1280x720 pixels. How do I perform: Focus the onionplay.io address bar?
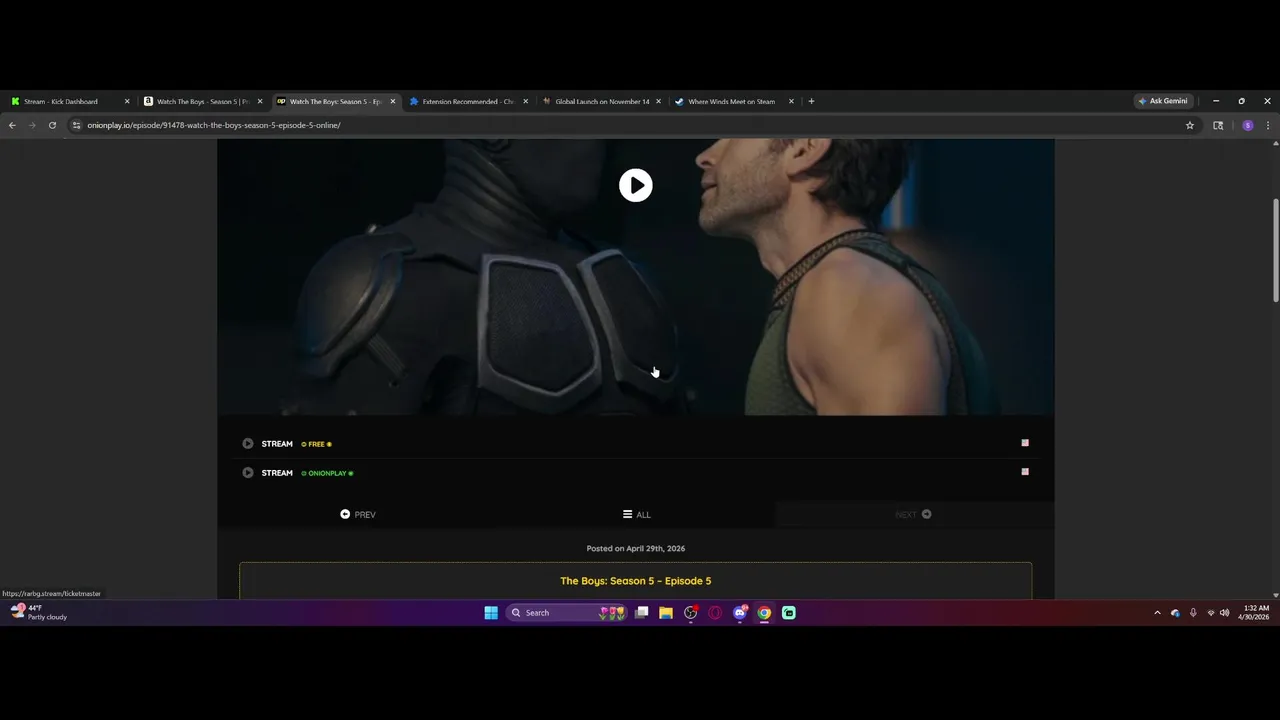630,125
